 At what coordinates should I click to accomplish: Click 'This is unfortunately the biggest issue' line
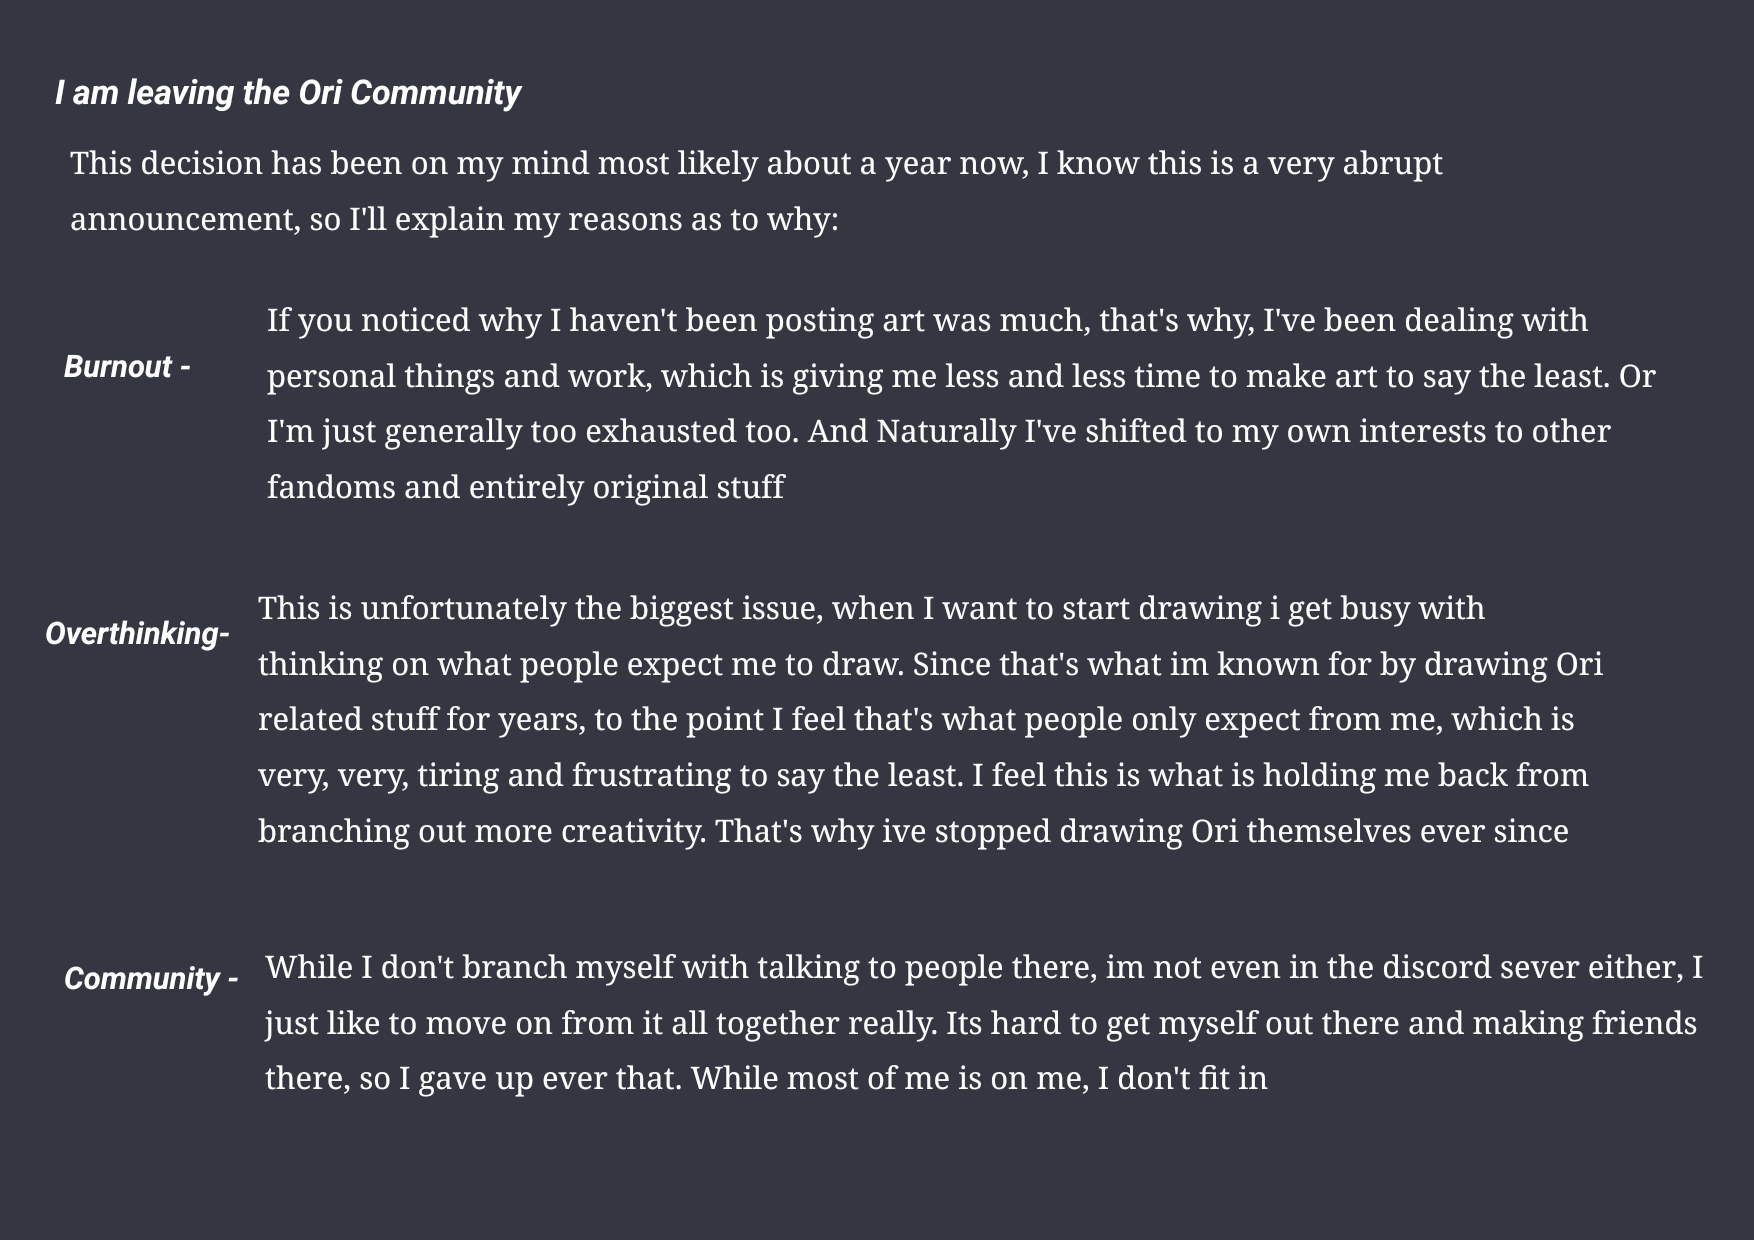pyautogui.click(x=870, y=608)
